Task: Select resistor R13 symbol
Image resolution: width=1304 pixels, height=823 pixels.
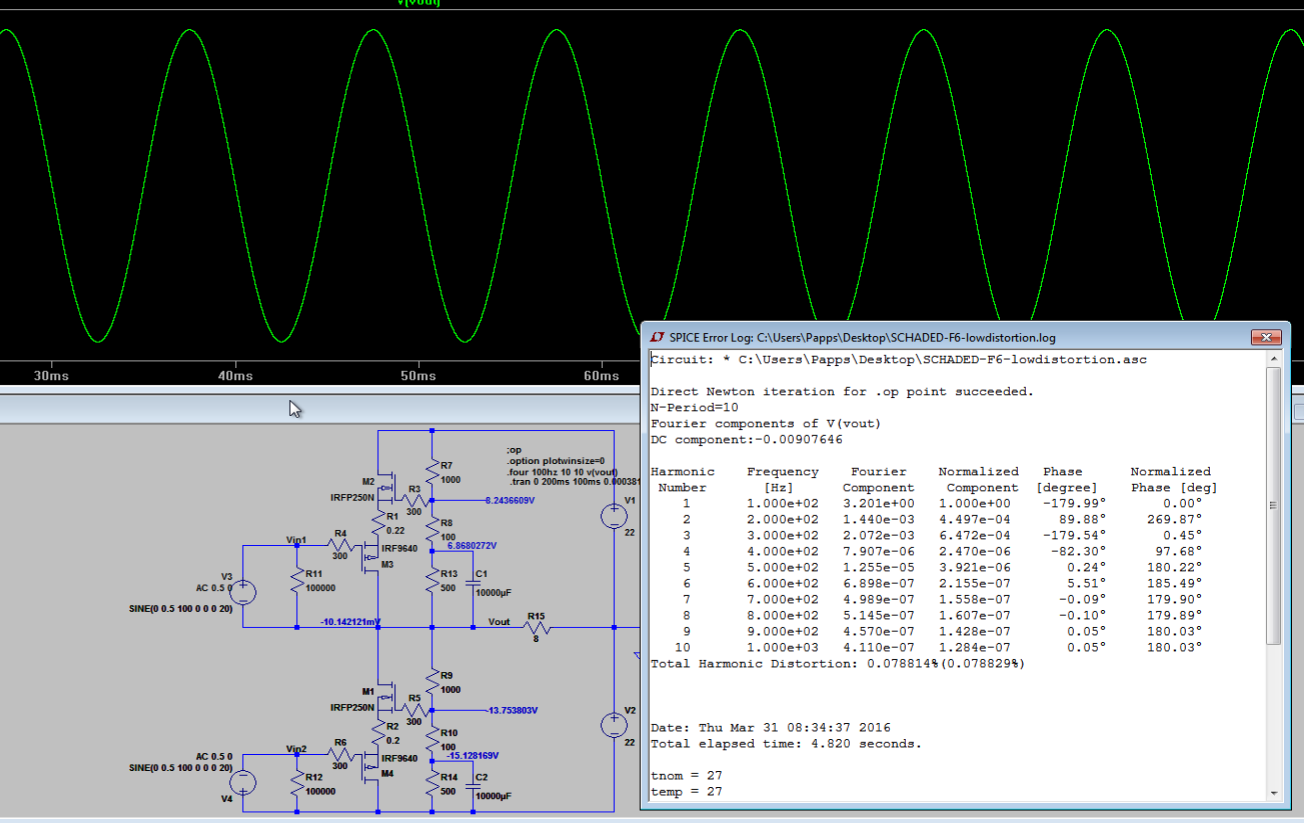Action: tap(431, 581)
